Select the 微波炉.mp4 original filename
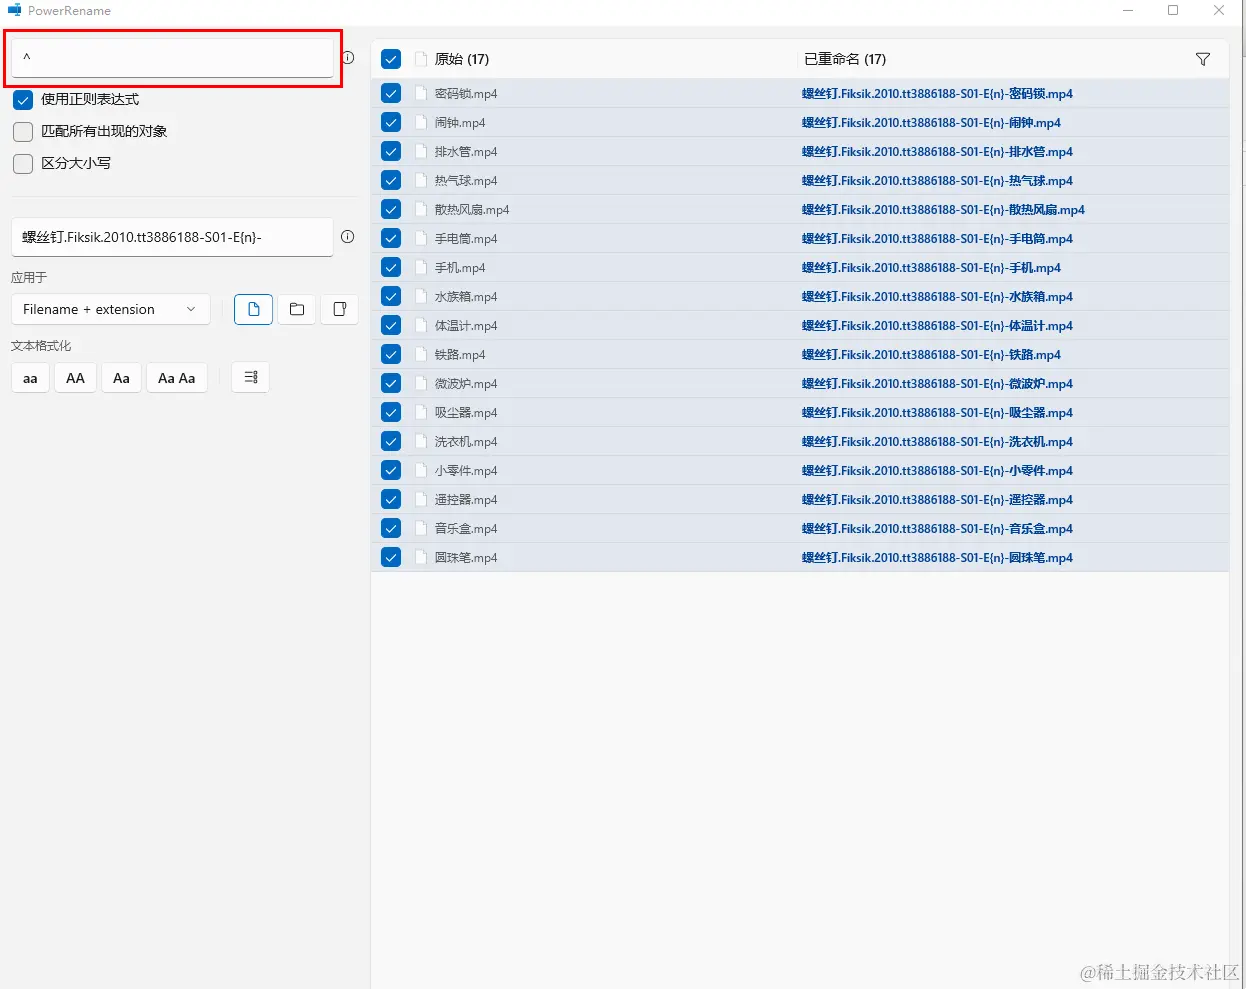The height and width of the screenshot is (989, 1246). point(466,384)
